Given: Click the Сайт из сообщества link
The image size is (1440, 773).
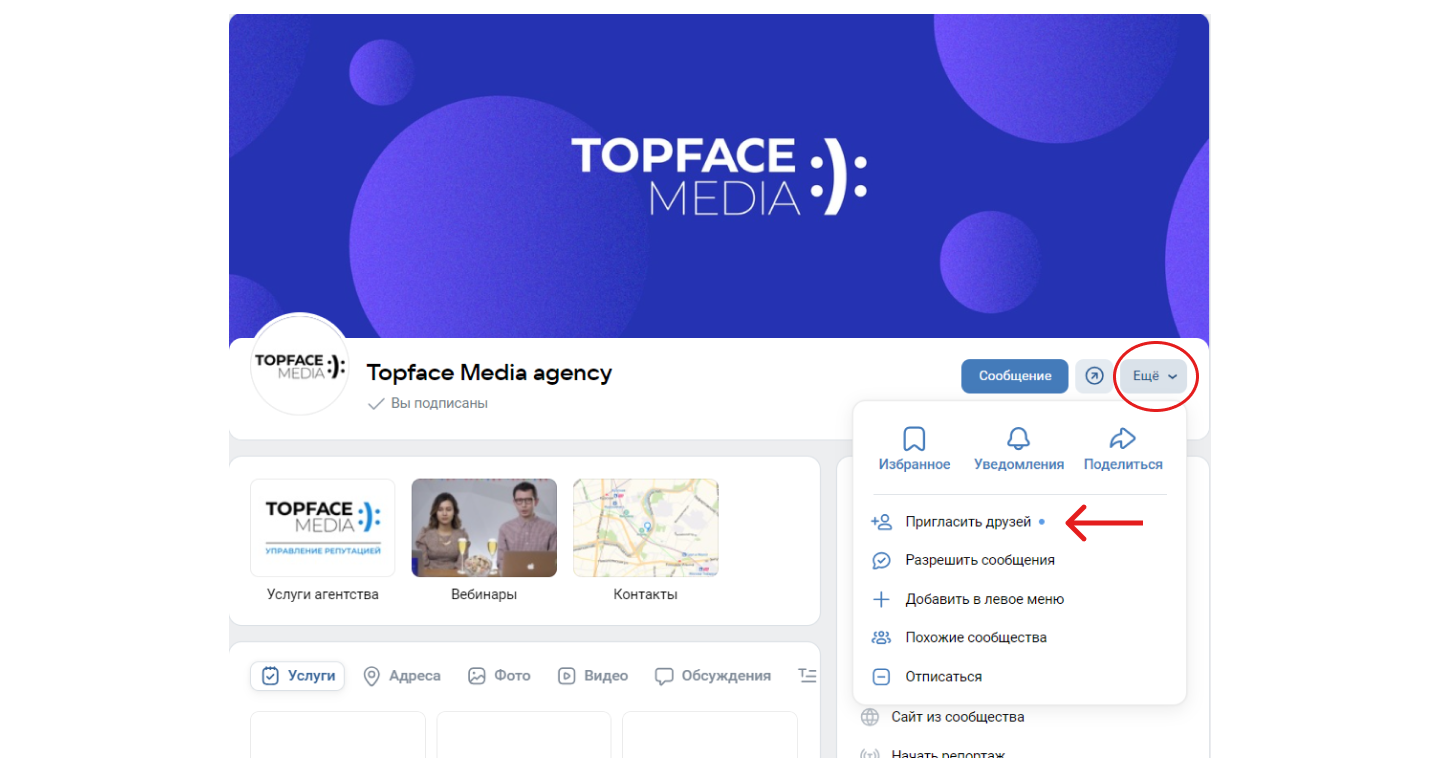Looking at the screenshot, I should coord(958,717).
